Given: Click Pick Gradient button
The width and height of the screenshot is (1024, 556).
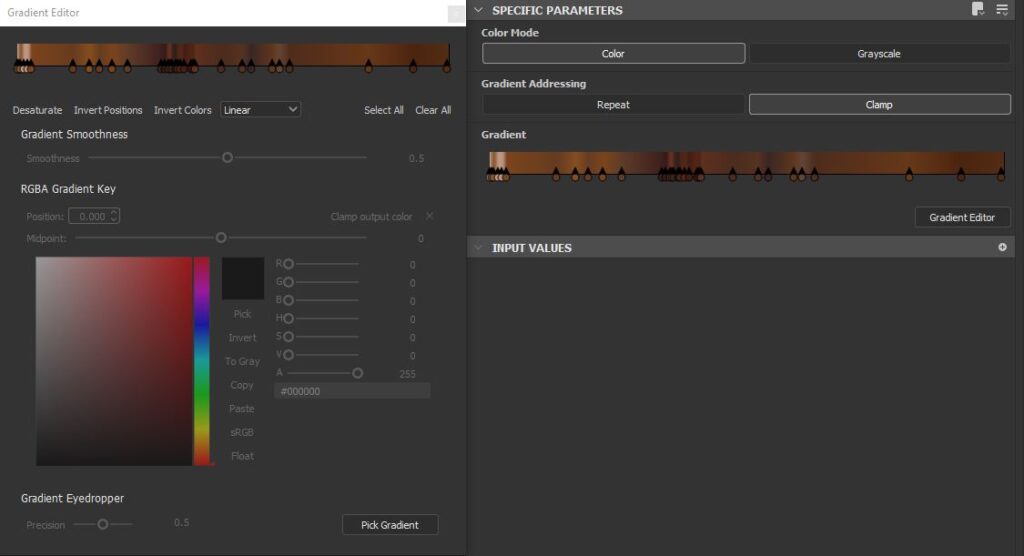Looking at the screenshot, I should tap(390, 525).
